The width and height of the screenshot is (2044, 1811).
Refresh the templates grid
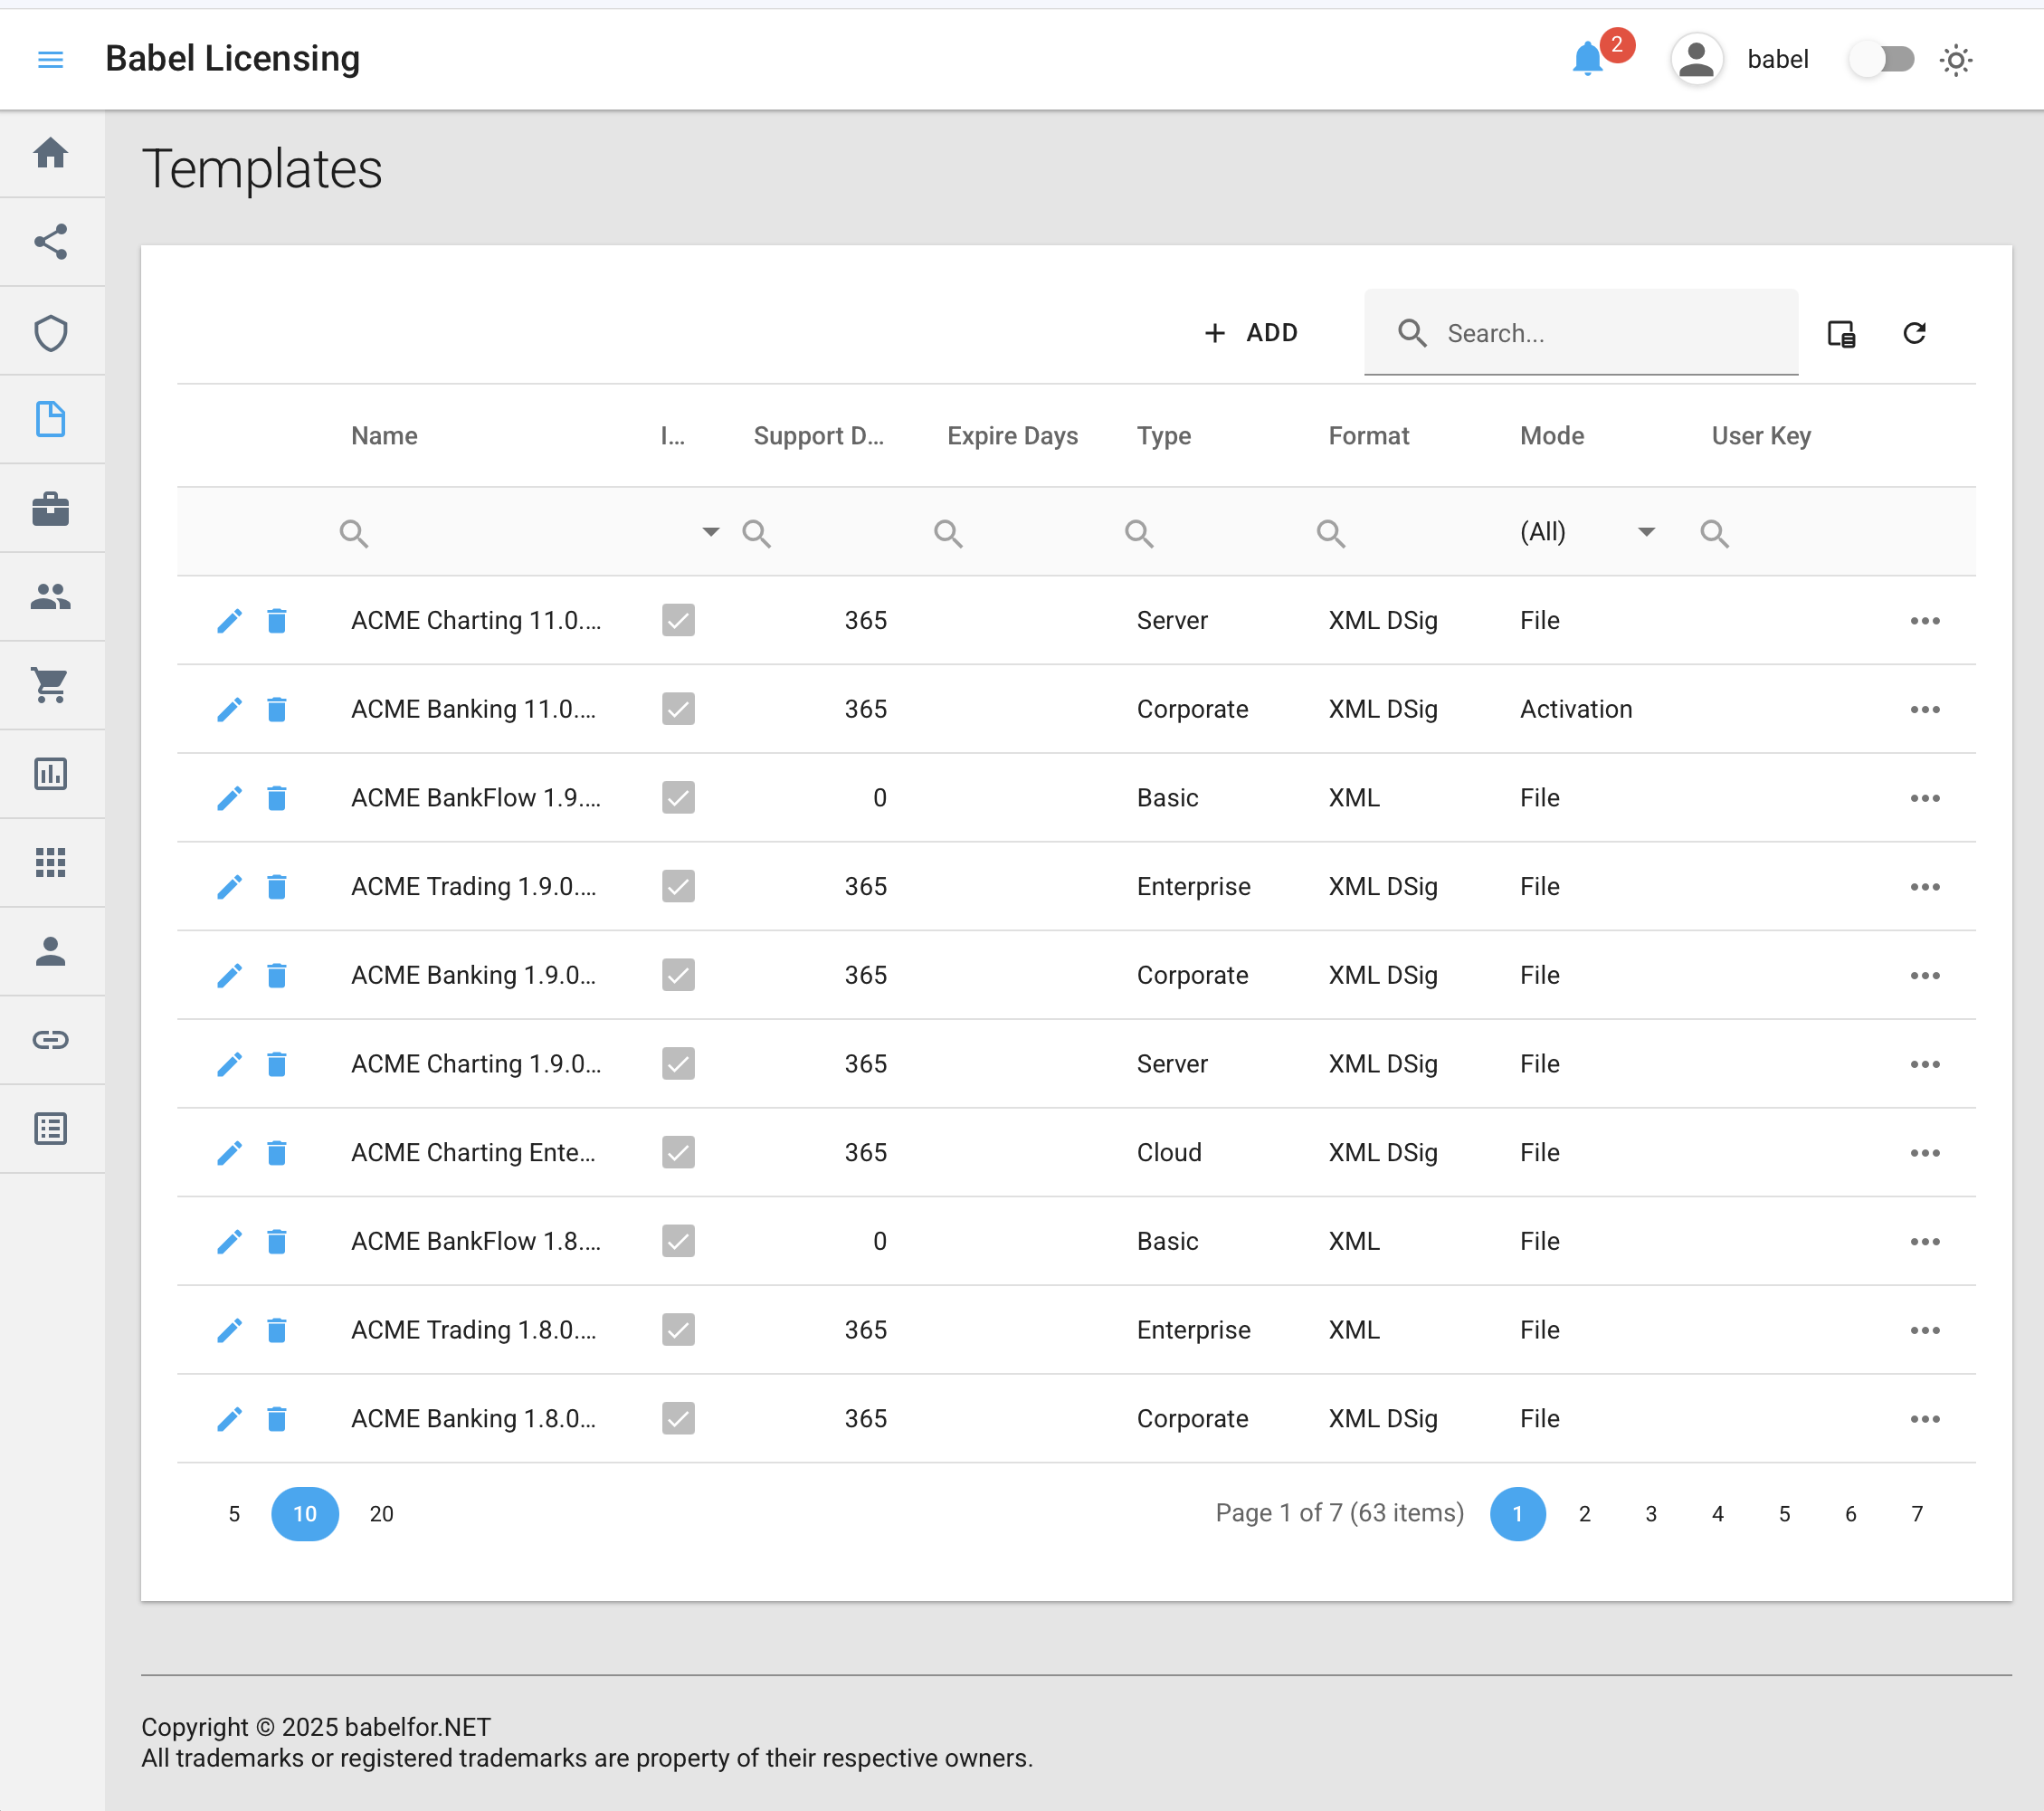coord(1914,333)
